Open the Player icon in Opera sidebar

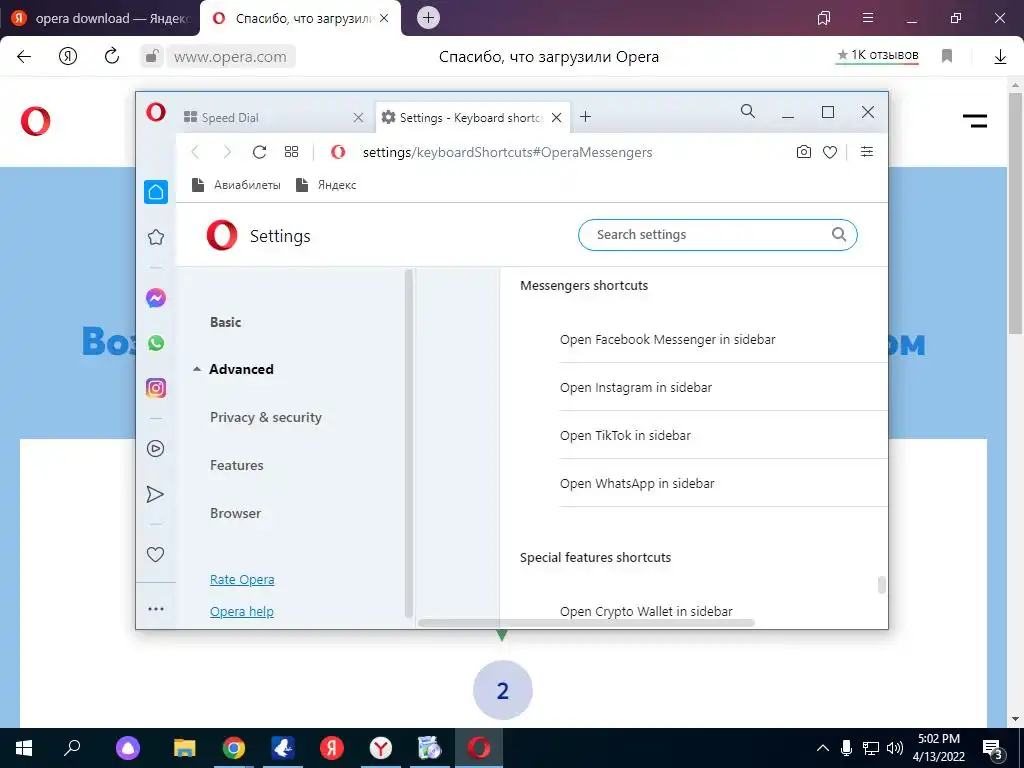coord(155,449)
